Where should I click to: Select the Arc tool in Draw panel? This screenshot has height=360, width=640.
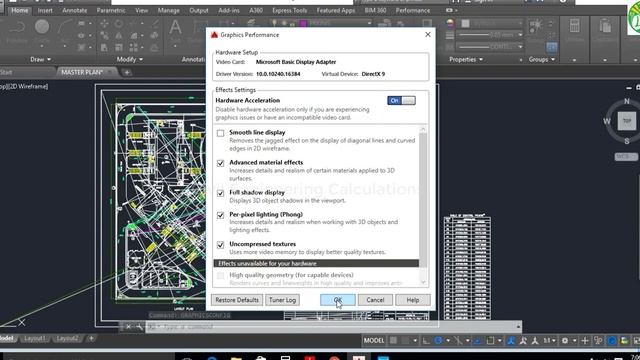pyautogui.click(x=64, y=27)
